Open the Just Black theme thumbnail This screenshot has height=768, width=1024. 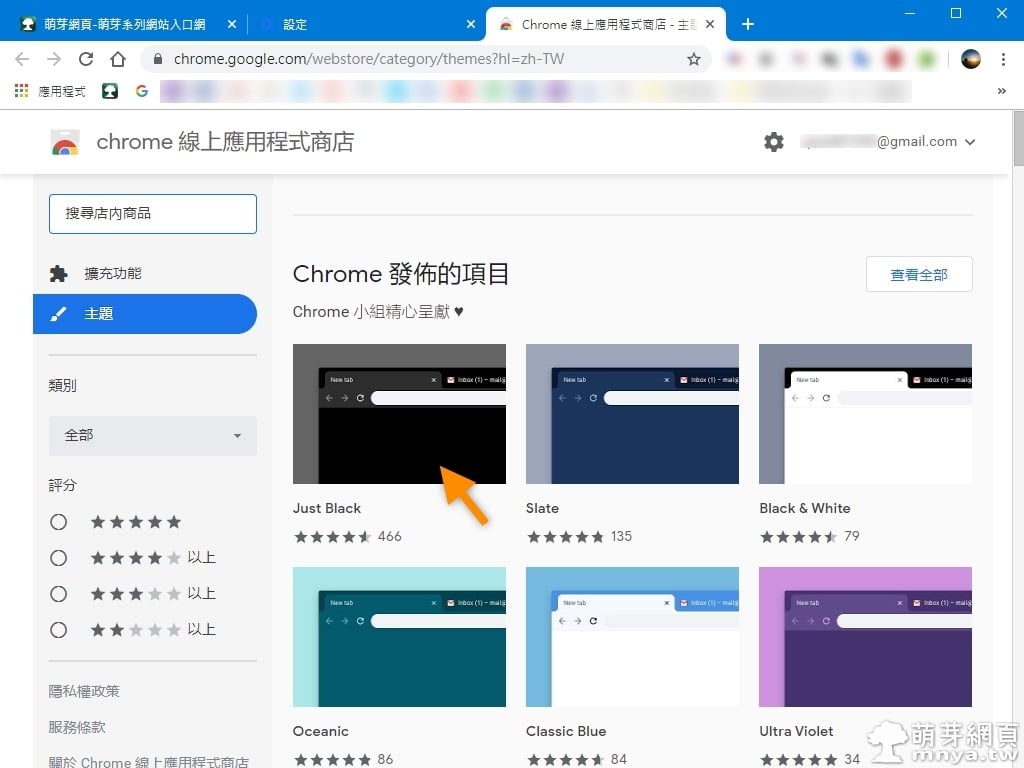398,414
